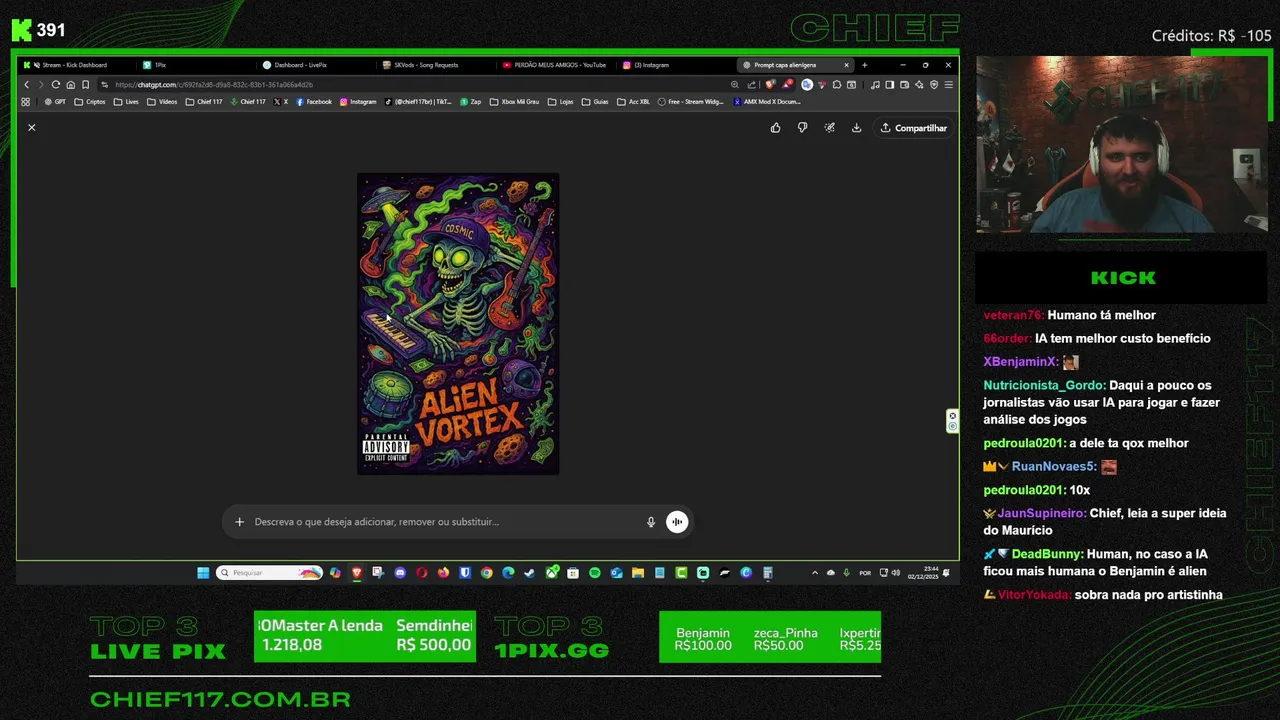Start voice mode with waveform button
The image size is (1280, 720).
point(677,522)
